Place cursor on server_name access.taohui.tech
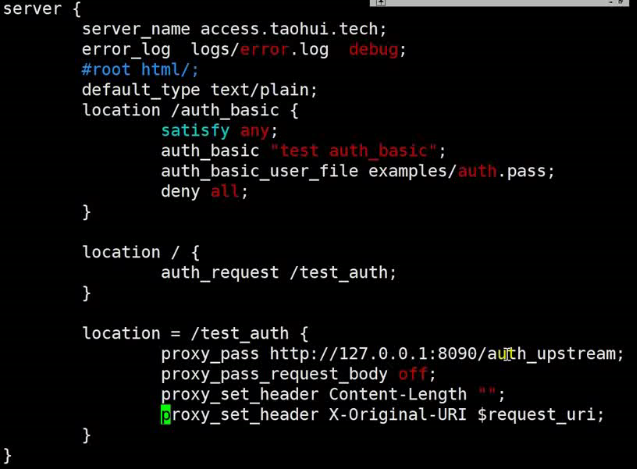The width and height of the screenshot is (637, 469). (x=234, y=30)
